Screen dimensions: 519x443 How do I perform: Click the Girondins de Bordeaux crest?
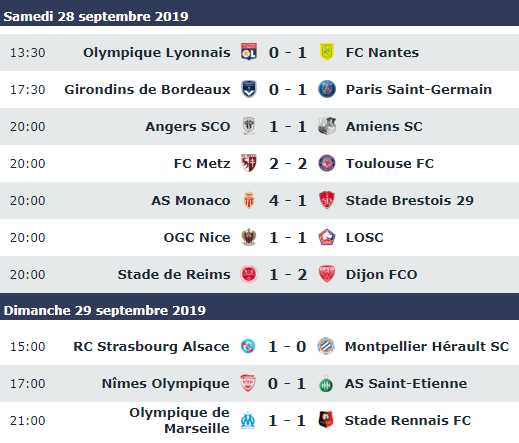[x=249, y=89]
